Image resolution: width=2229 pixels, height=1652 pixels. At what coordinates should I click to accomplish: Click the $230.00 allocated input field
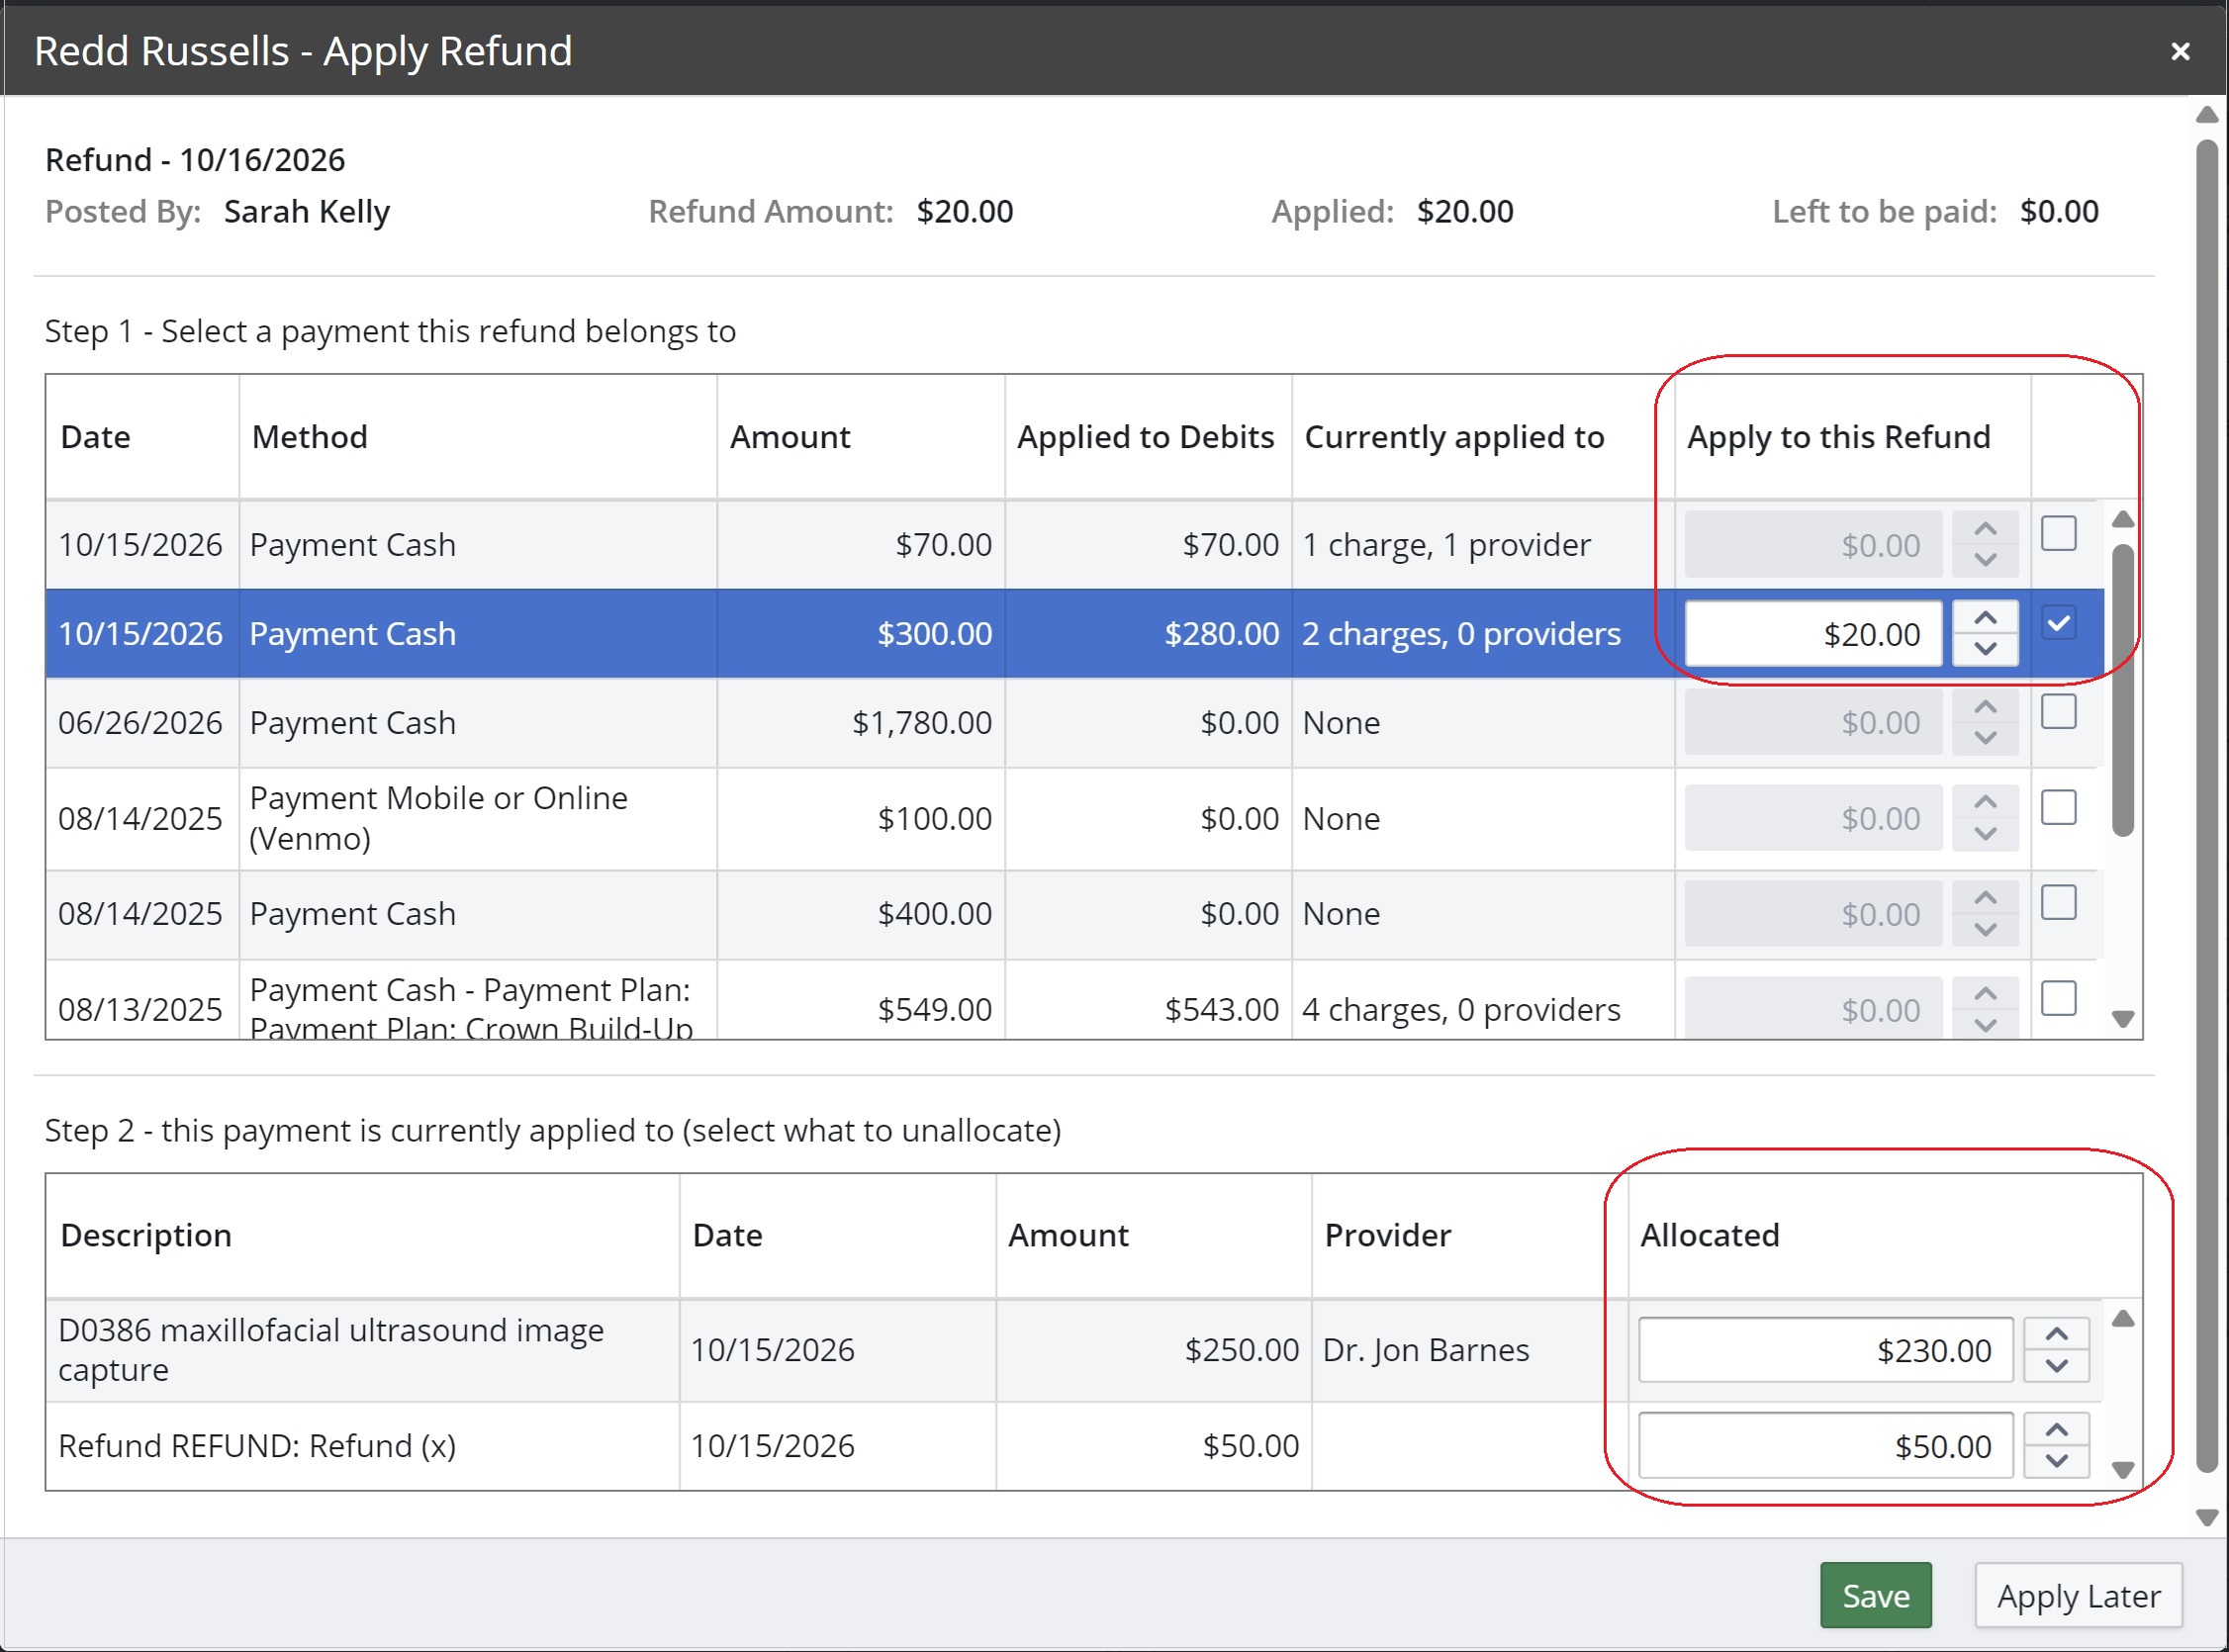coord(1825,1350)
